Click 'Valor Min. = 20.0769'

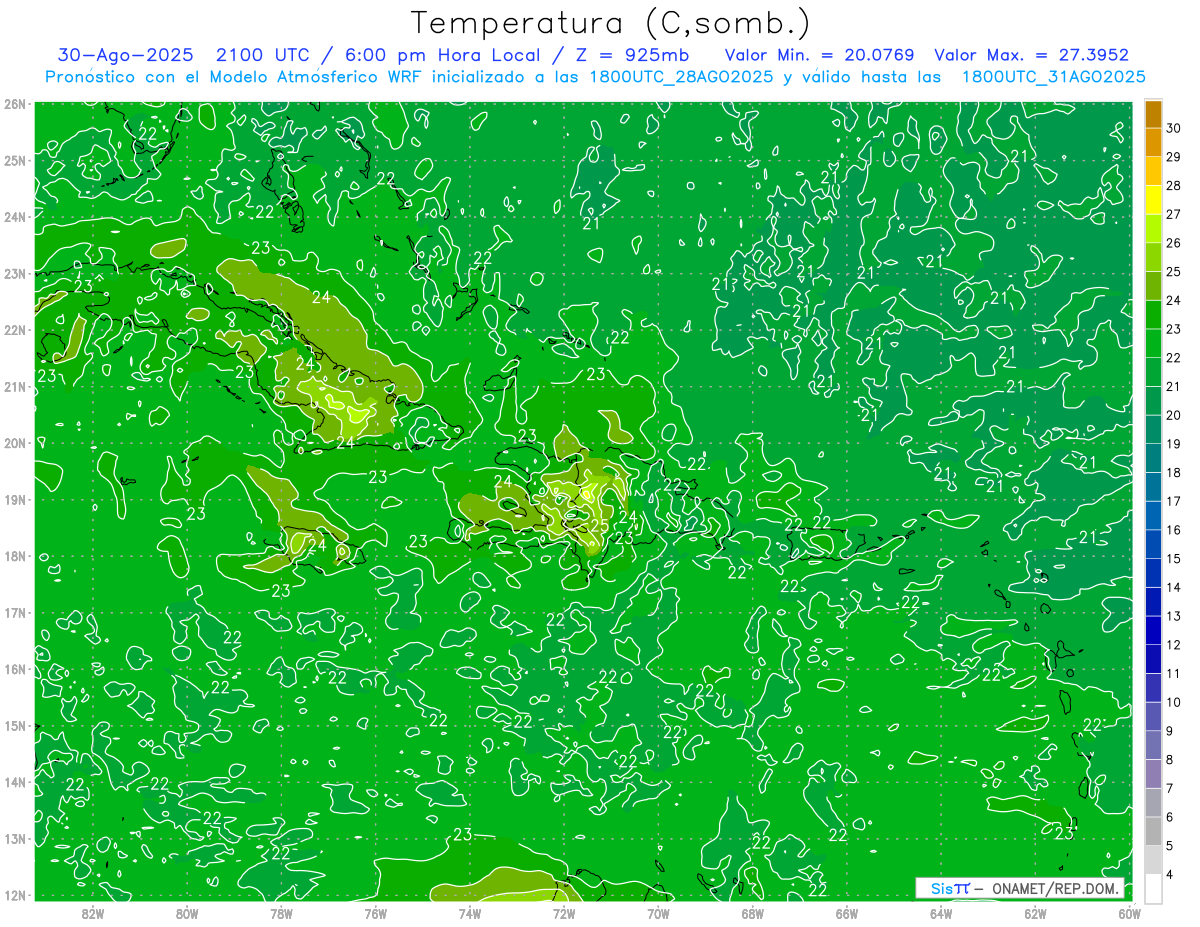pyautogui.click(x=820, y=55)
